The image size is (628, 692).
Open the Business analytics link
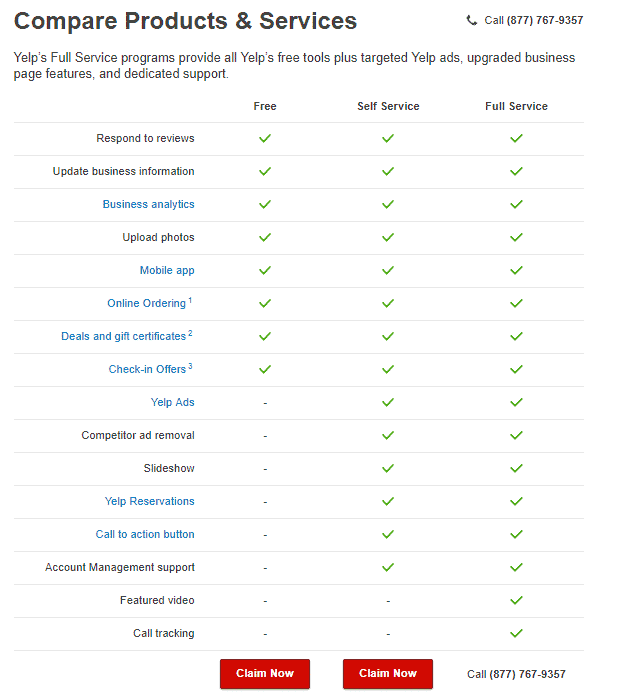pyautogui.click(x=148, y=204)
